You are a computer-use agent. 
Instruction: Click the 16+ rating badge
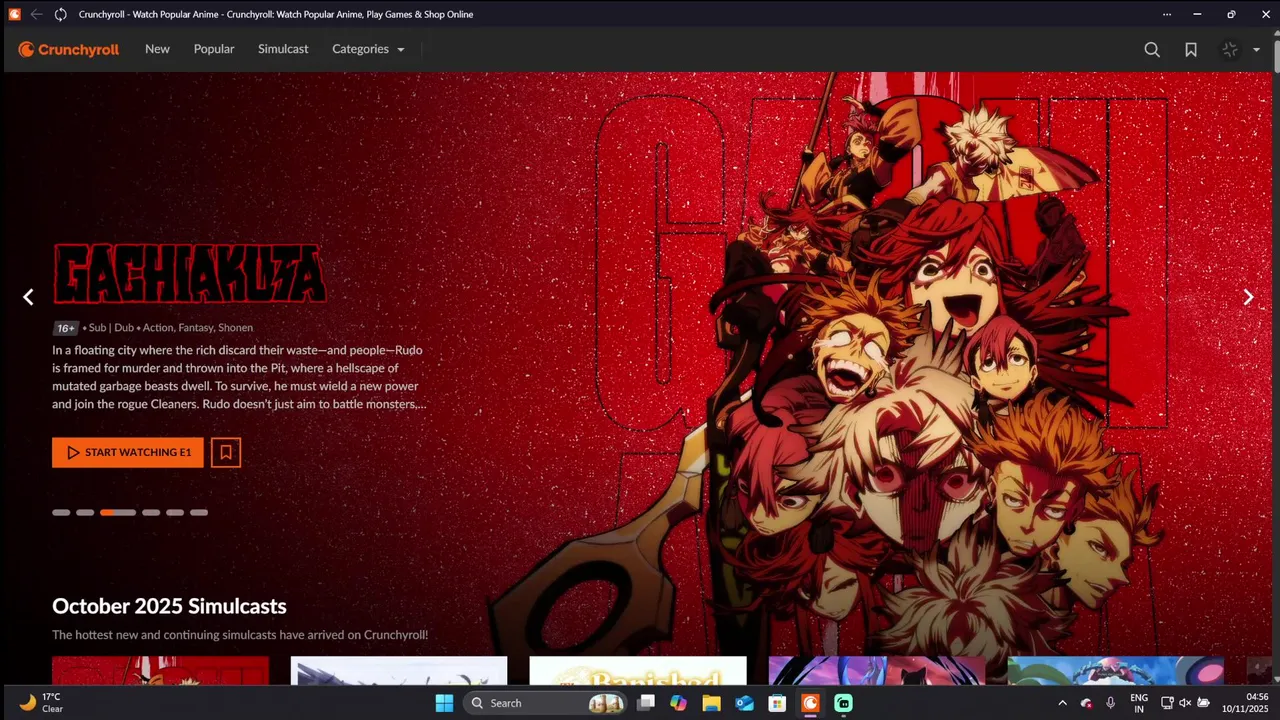tap(66, 328)
